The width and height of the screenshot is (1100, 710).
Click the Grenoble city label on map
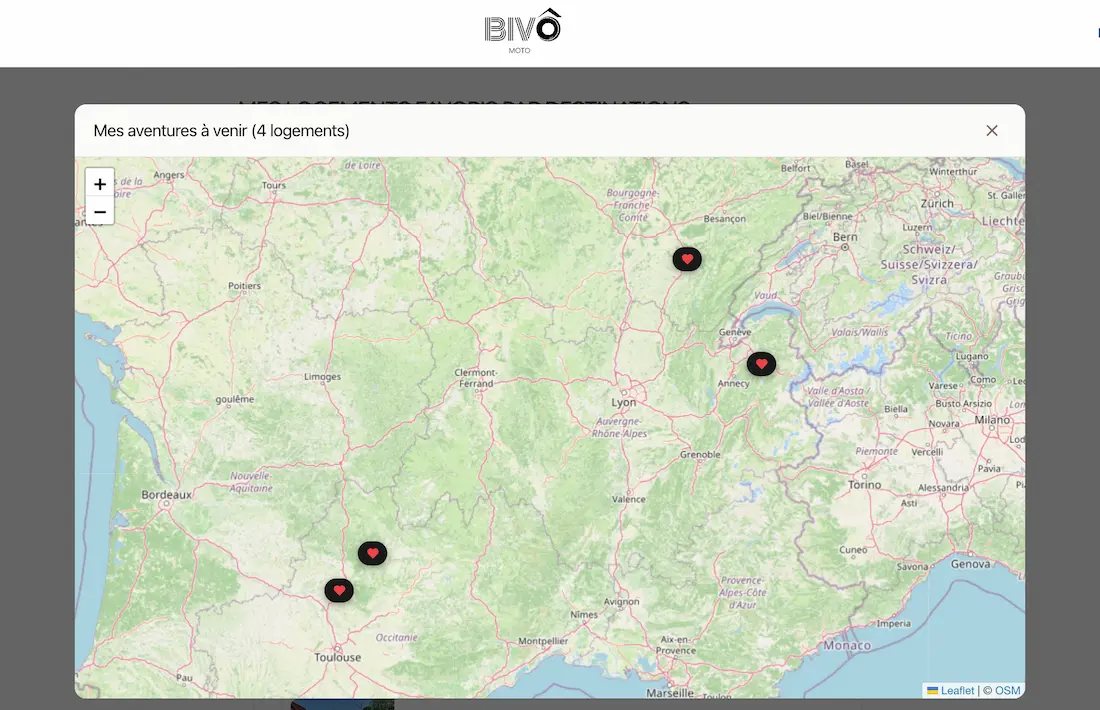click(700, 455)
